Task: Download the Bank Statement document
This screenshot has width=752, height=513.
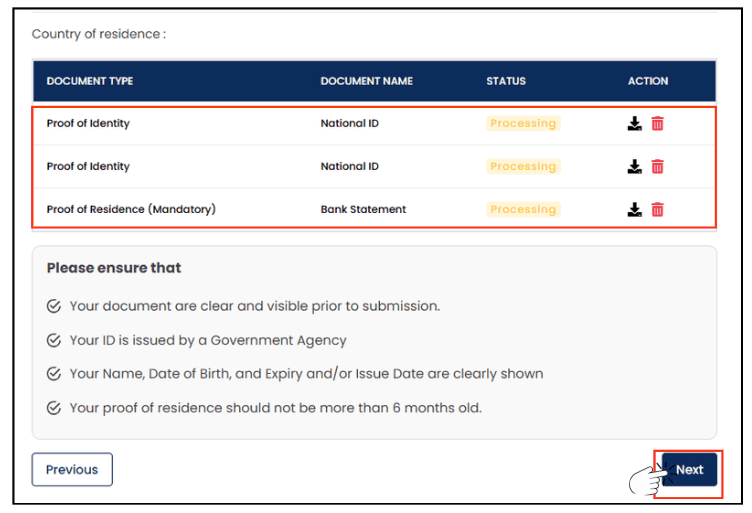Action: (634, 210)
